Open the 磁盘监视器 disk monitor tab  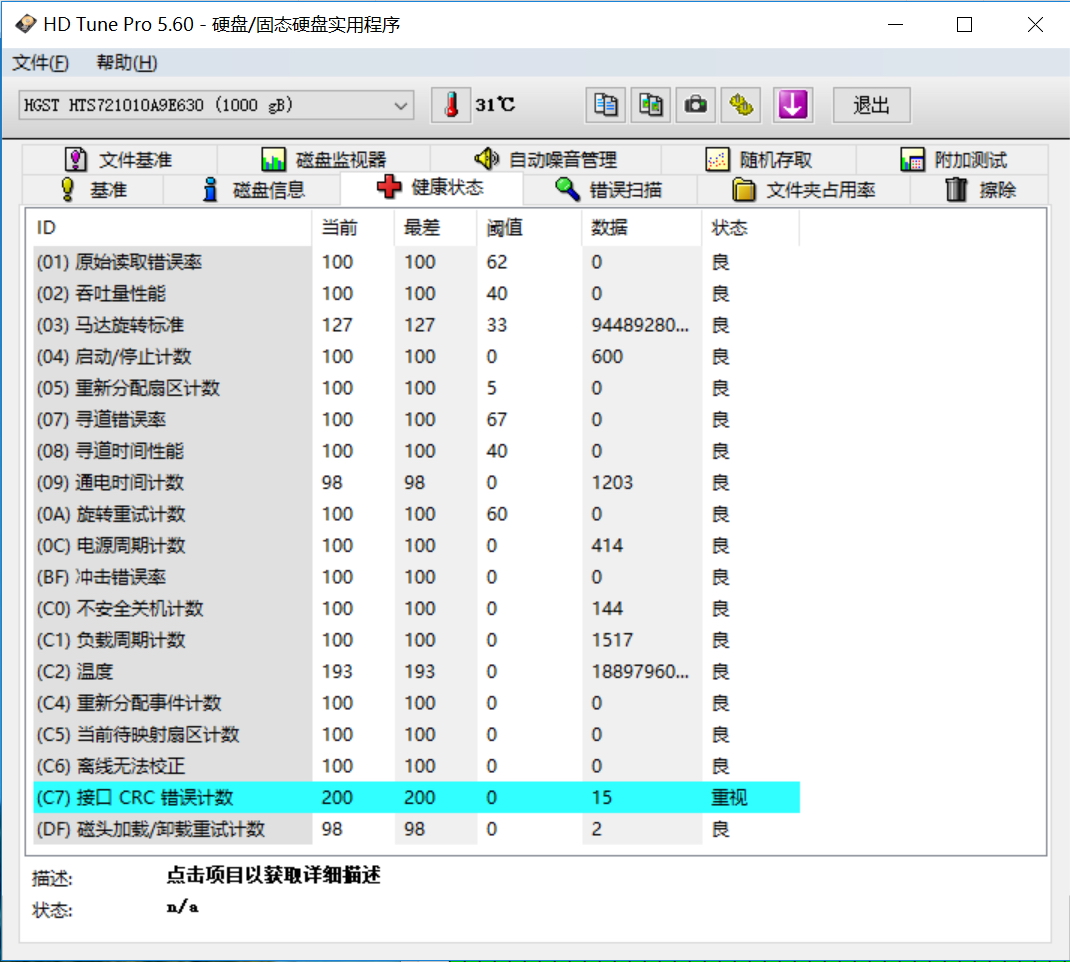pyautogui.click(x=324, y=160)
